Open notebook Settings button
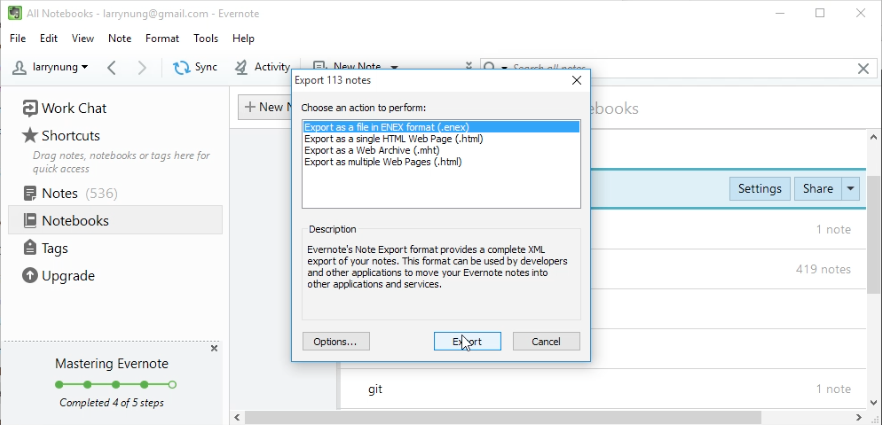This screenshot has width=882, height=425. click(759, 189)
